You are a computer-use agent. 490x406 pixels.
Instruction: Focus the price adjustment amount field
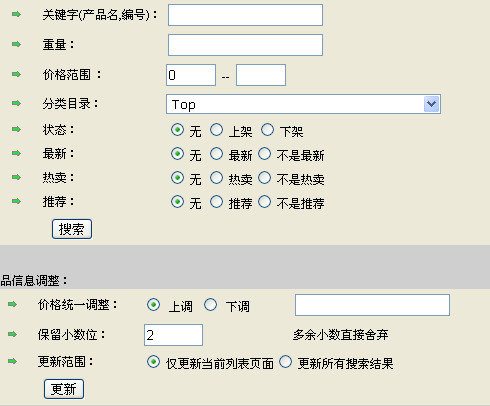372,305
